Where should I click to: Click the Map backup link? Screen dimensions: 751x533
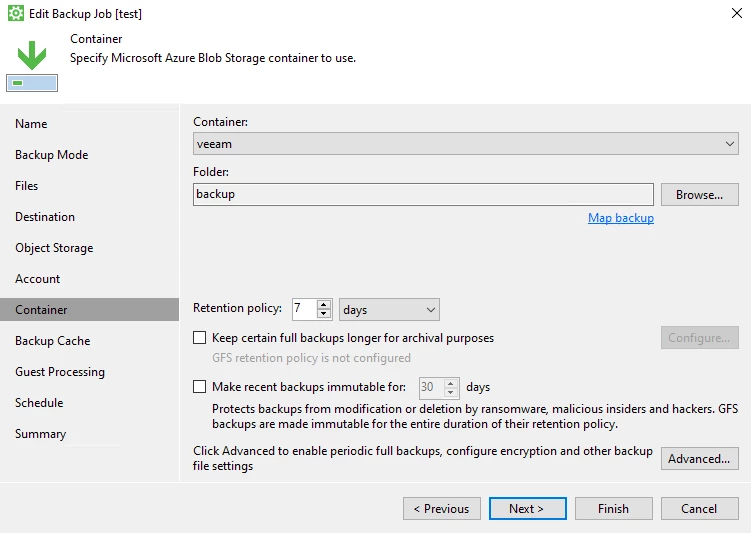[x=621, y=218]
